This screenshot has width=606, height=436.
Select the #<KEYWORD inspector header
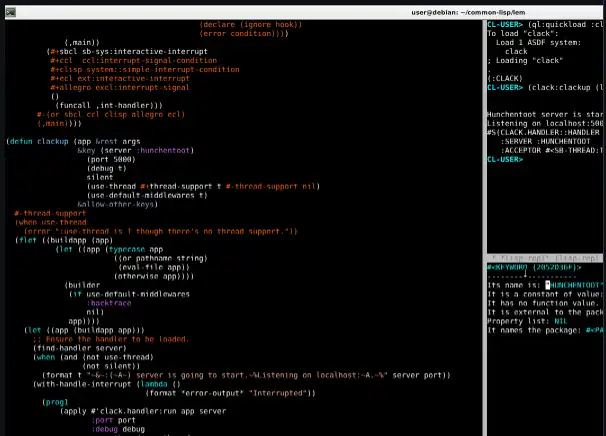point(534,267)
